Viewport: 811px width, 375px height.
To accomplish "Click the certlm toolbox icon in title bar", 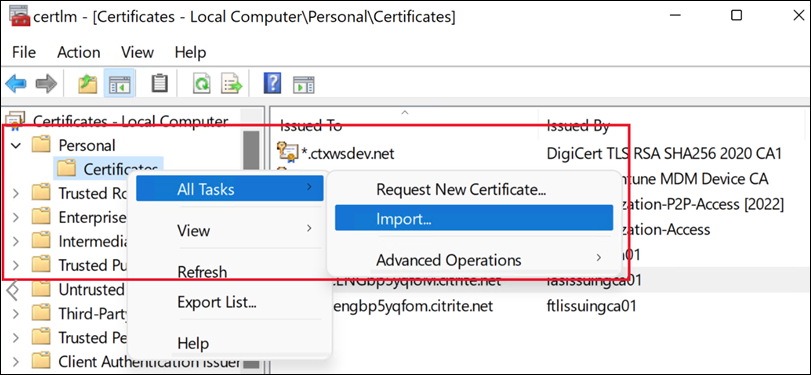I will tap(19, 17).
